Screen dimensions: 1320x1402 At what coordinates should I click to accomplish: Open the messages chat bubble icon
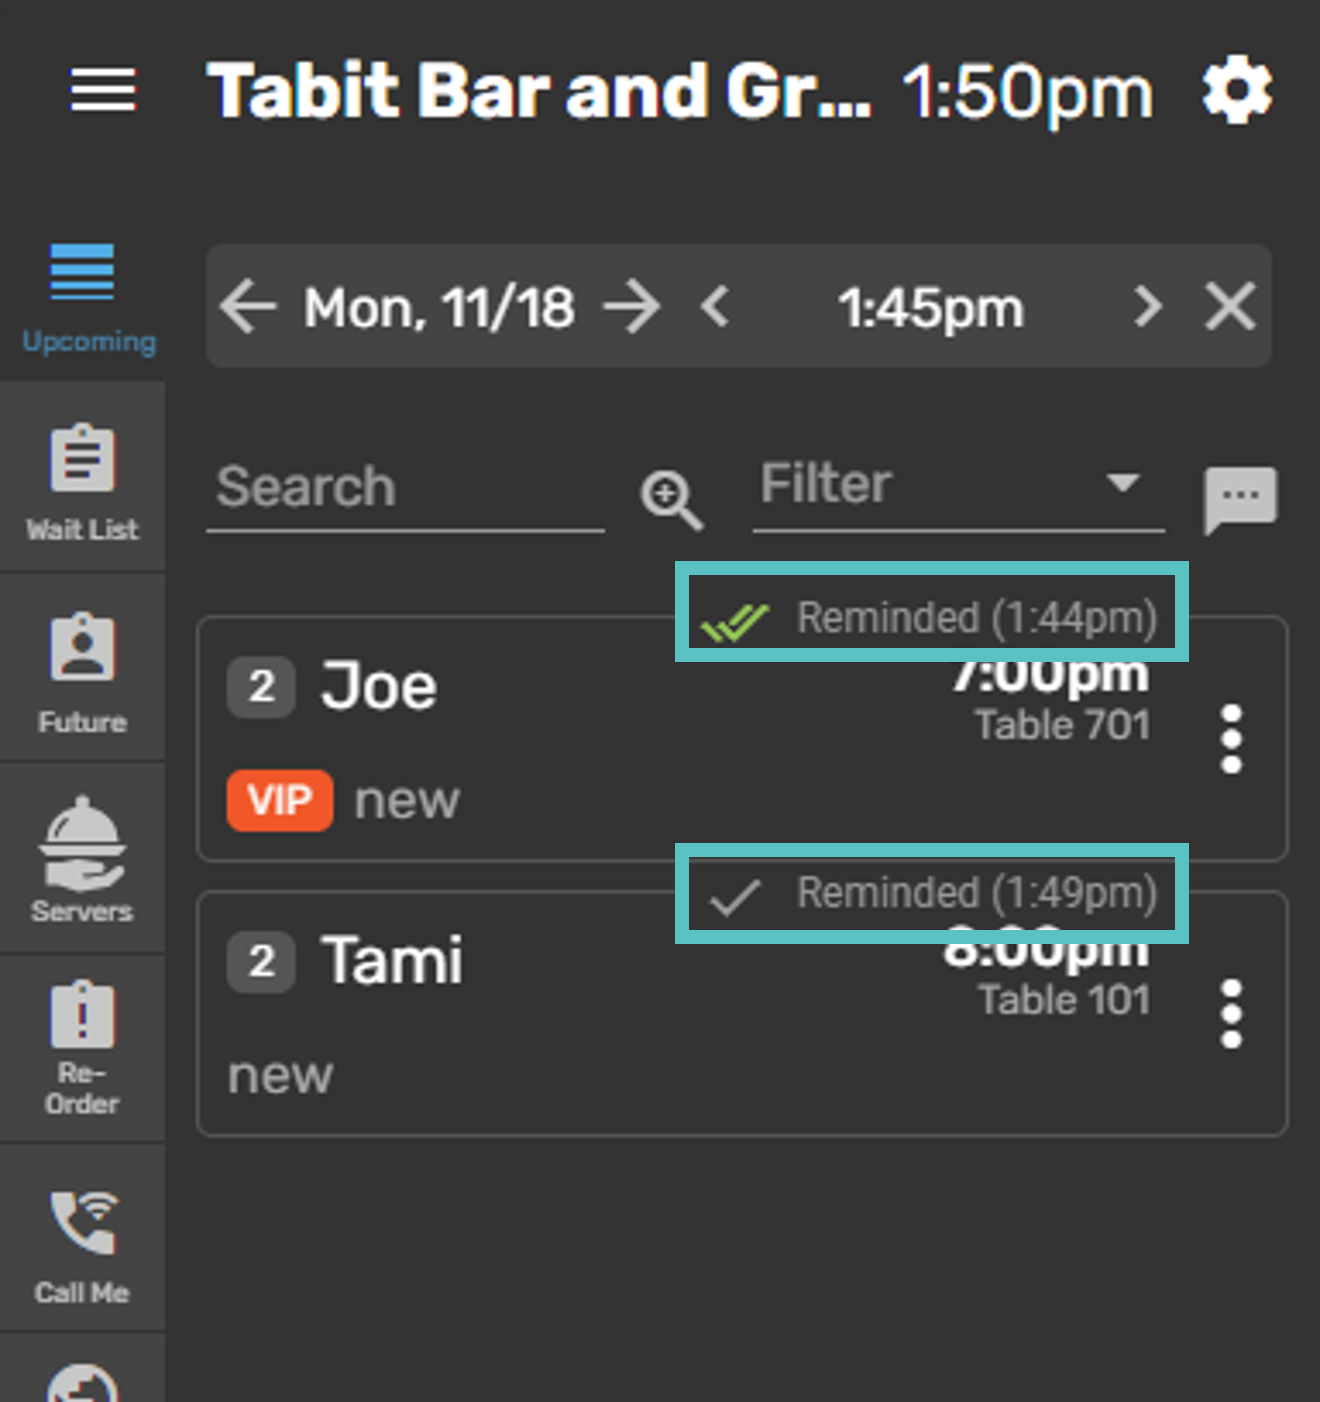click(1240, 498)
